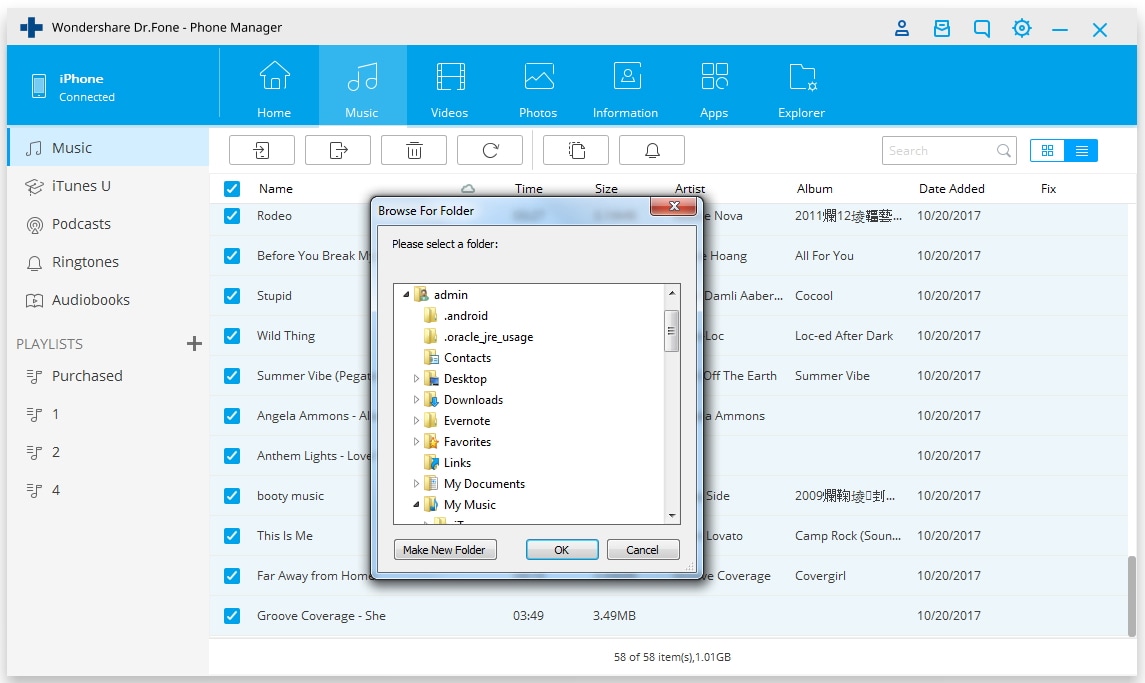Open the account profile icon

902,28
